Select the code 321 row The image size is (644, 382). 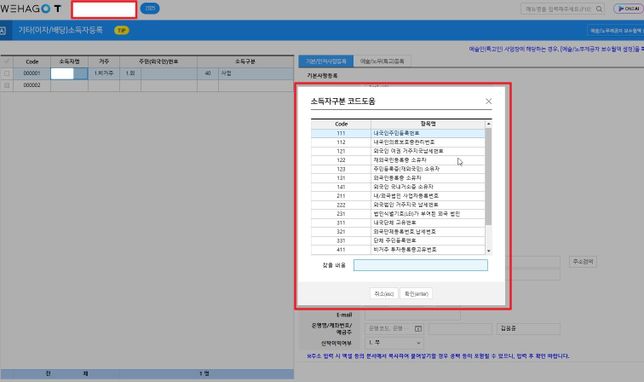click(x=398, y=232)
